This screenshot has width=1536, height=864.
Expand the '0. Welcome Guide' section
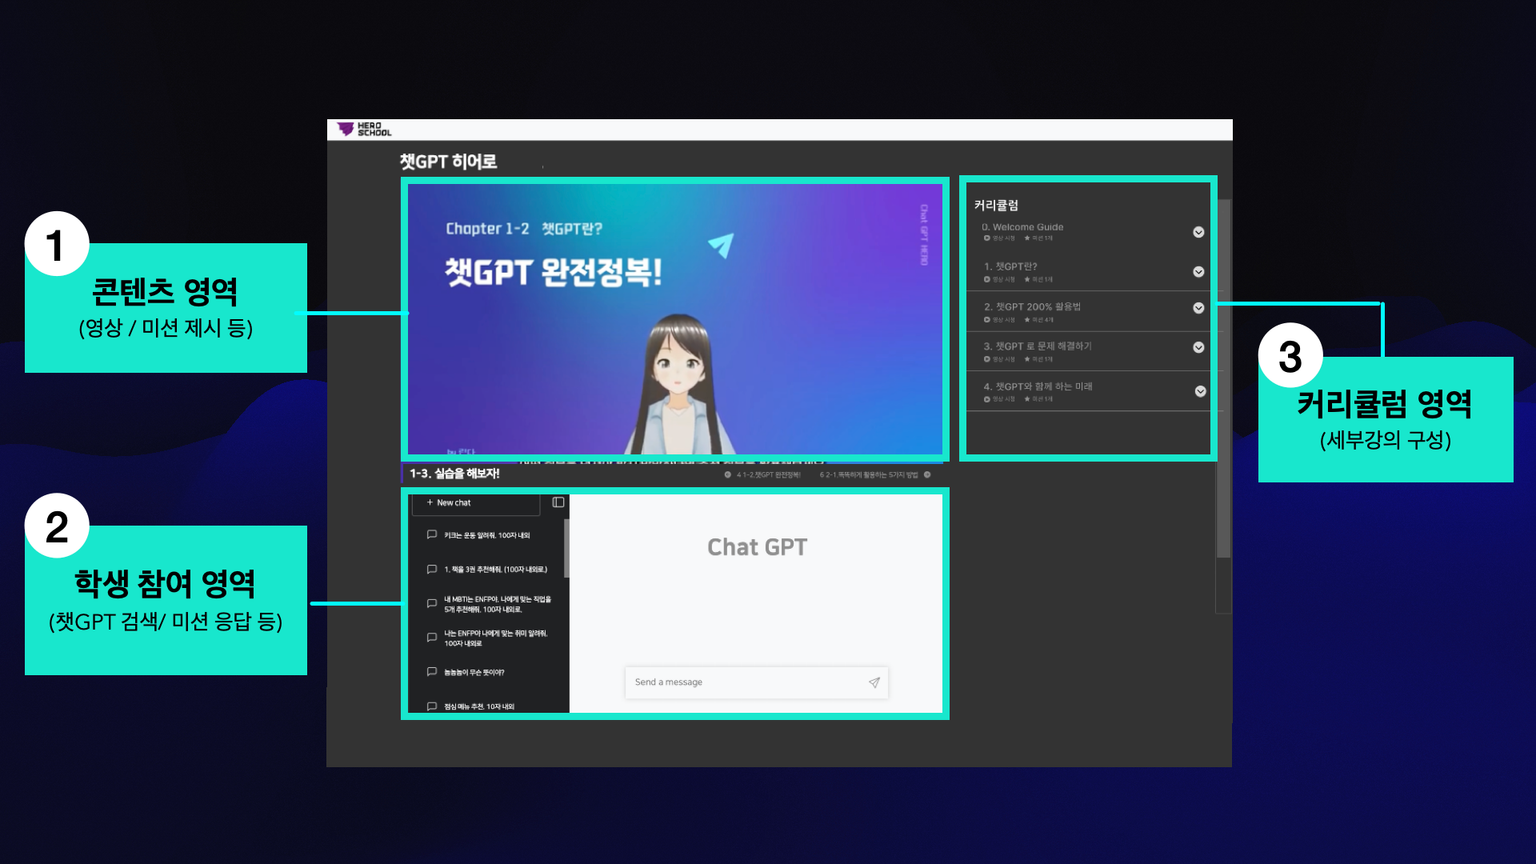[x=1198, y=232]
